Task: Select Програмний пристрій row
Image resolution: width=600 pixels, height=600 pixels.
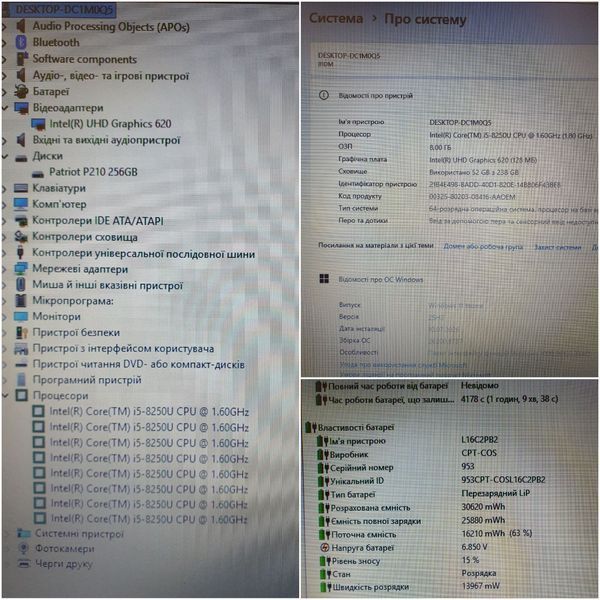Action: click(x=87, y=380)
